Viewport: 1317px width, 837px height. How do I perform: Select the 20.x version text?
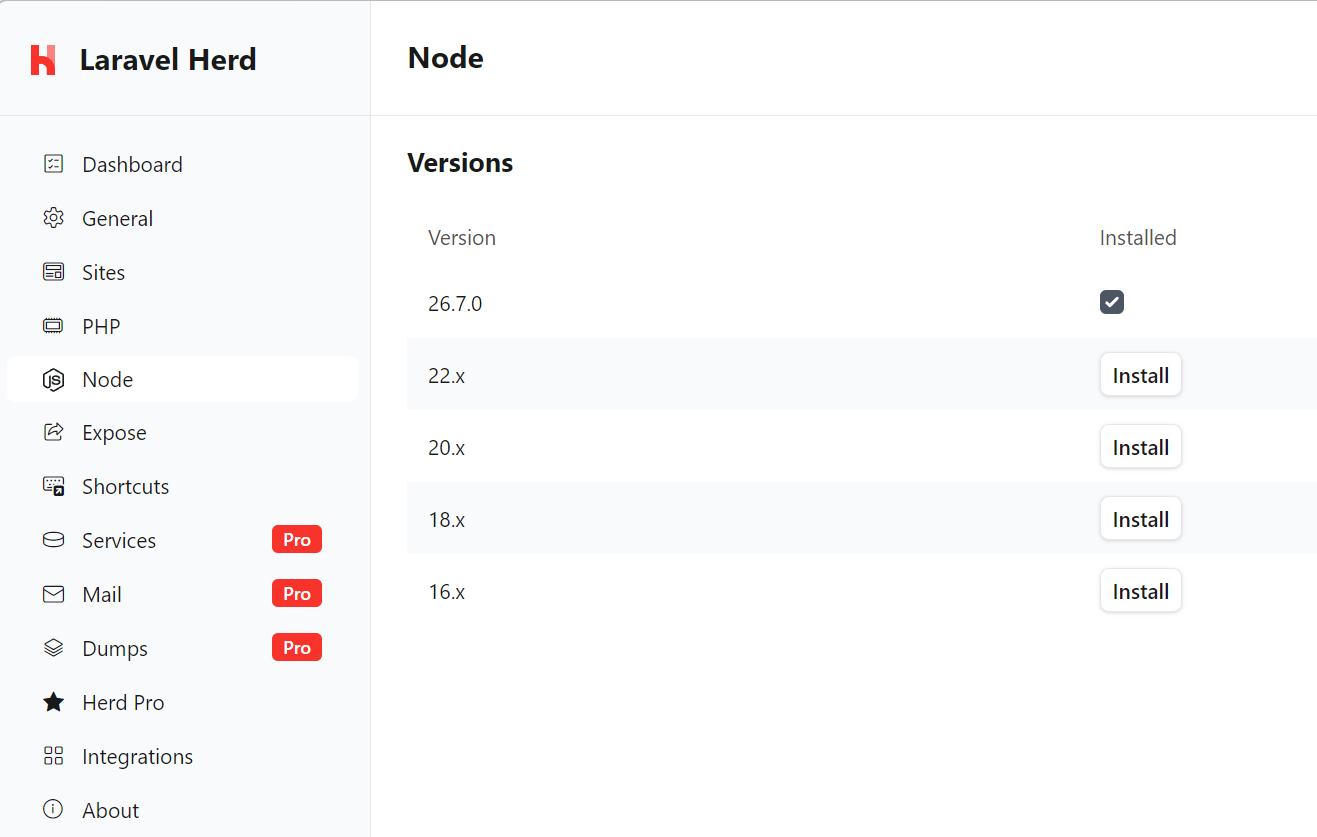(x=447, y=448)
